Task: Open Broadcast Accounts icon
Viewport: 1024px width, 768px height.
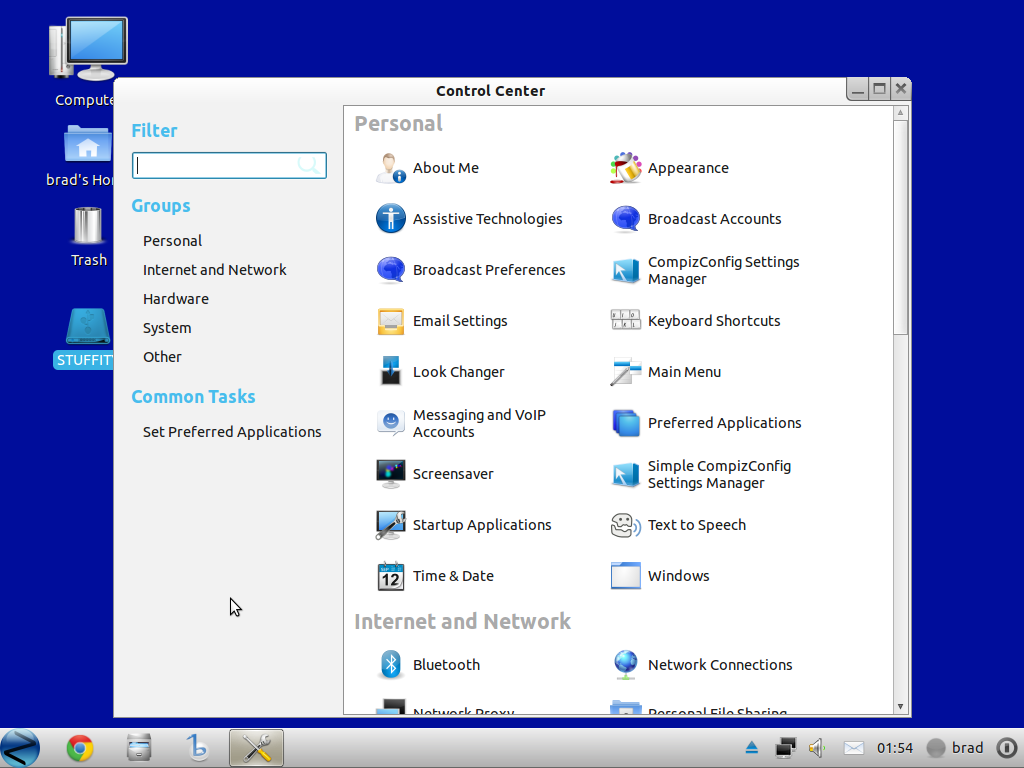Action: tap(626, 219)
